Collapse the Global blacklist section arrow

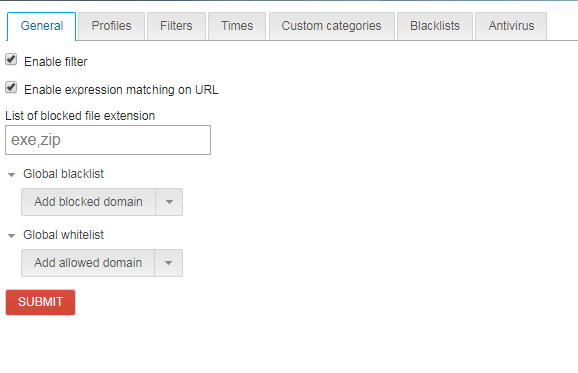coord(11,175)
